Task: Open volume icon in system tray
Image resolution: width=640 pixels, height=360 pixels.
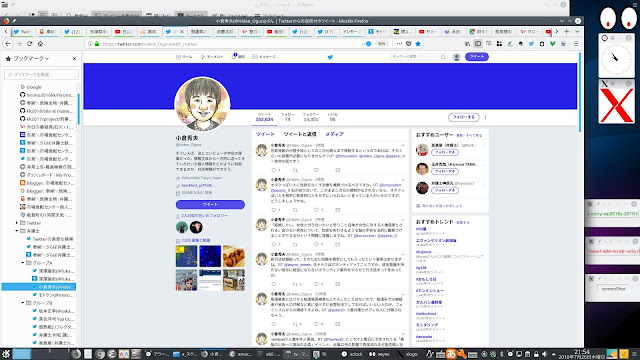Action: tap(544, 354)
